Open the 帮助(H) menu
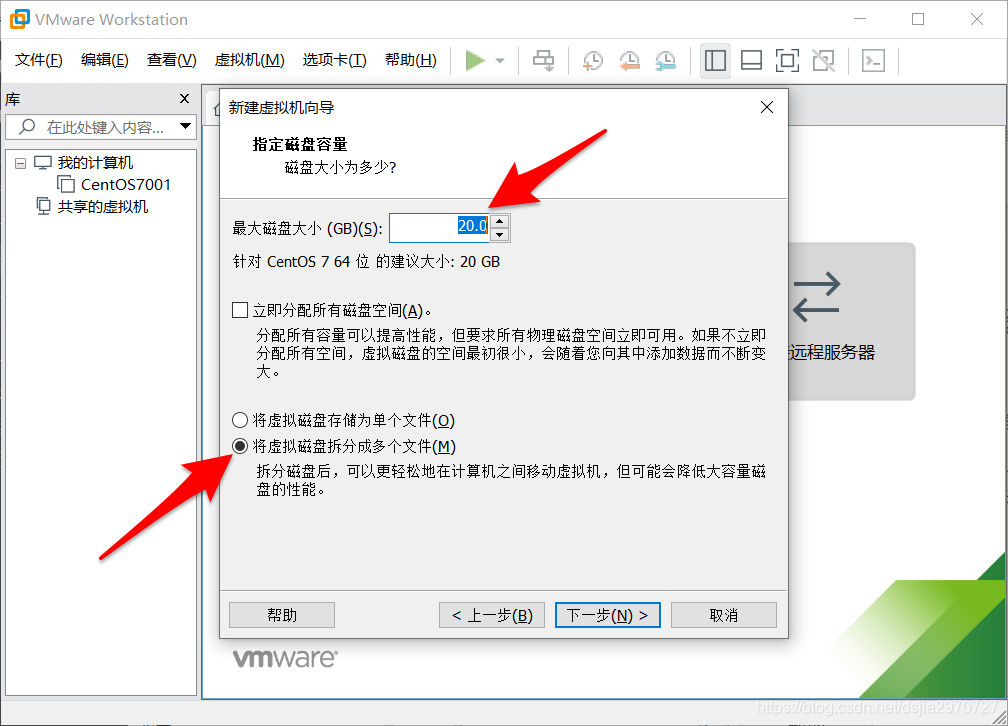The width and height of the screenshot is (1008, 726). 411,60
